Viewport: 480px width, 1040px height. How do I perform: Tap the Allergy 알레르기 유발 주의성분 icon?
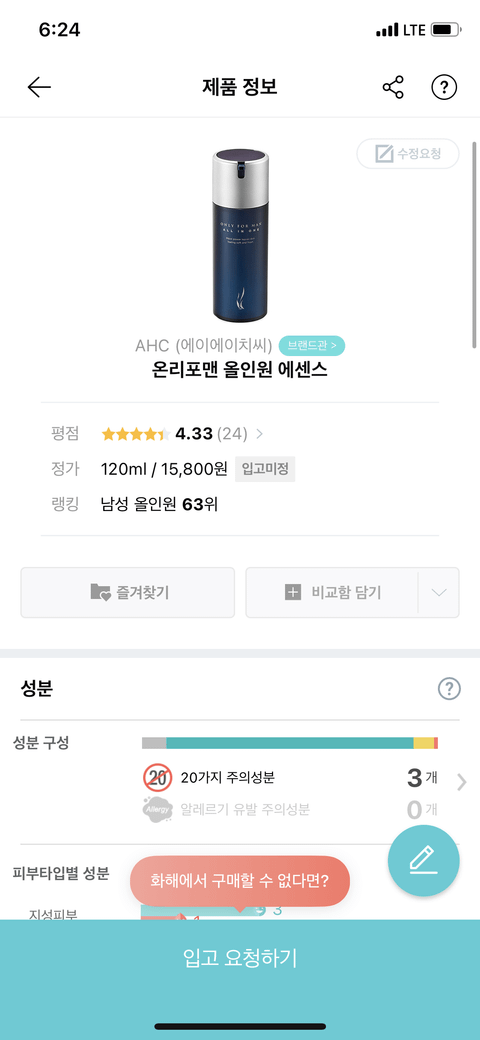[x=158, y=810]
